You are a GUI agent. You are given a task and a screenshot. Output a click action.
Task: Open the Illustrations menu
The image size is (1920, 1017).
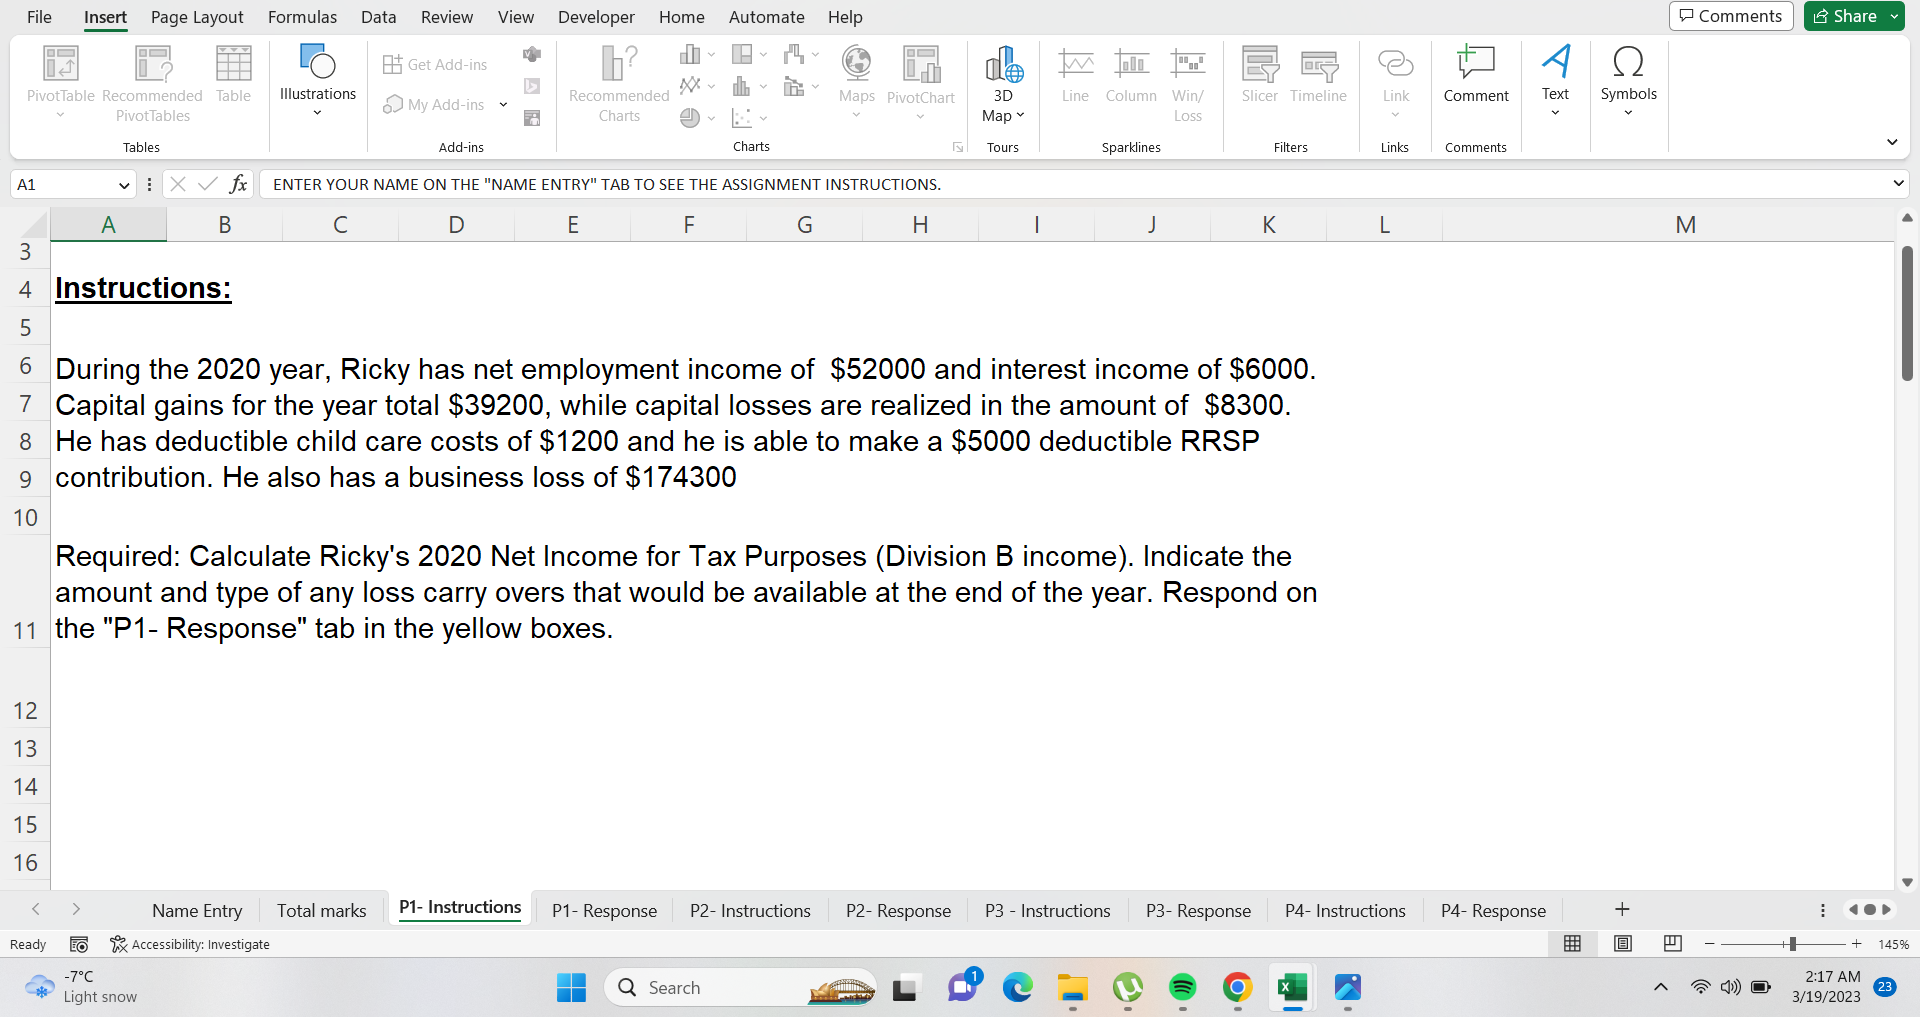(x=317, y=80)
